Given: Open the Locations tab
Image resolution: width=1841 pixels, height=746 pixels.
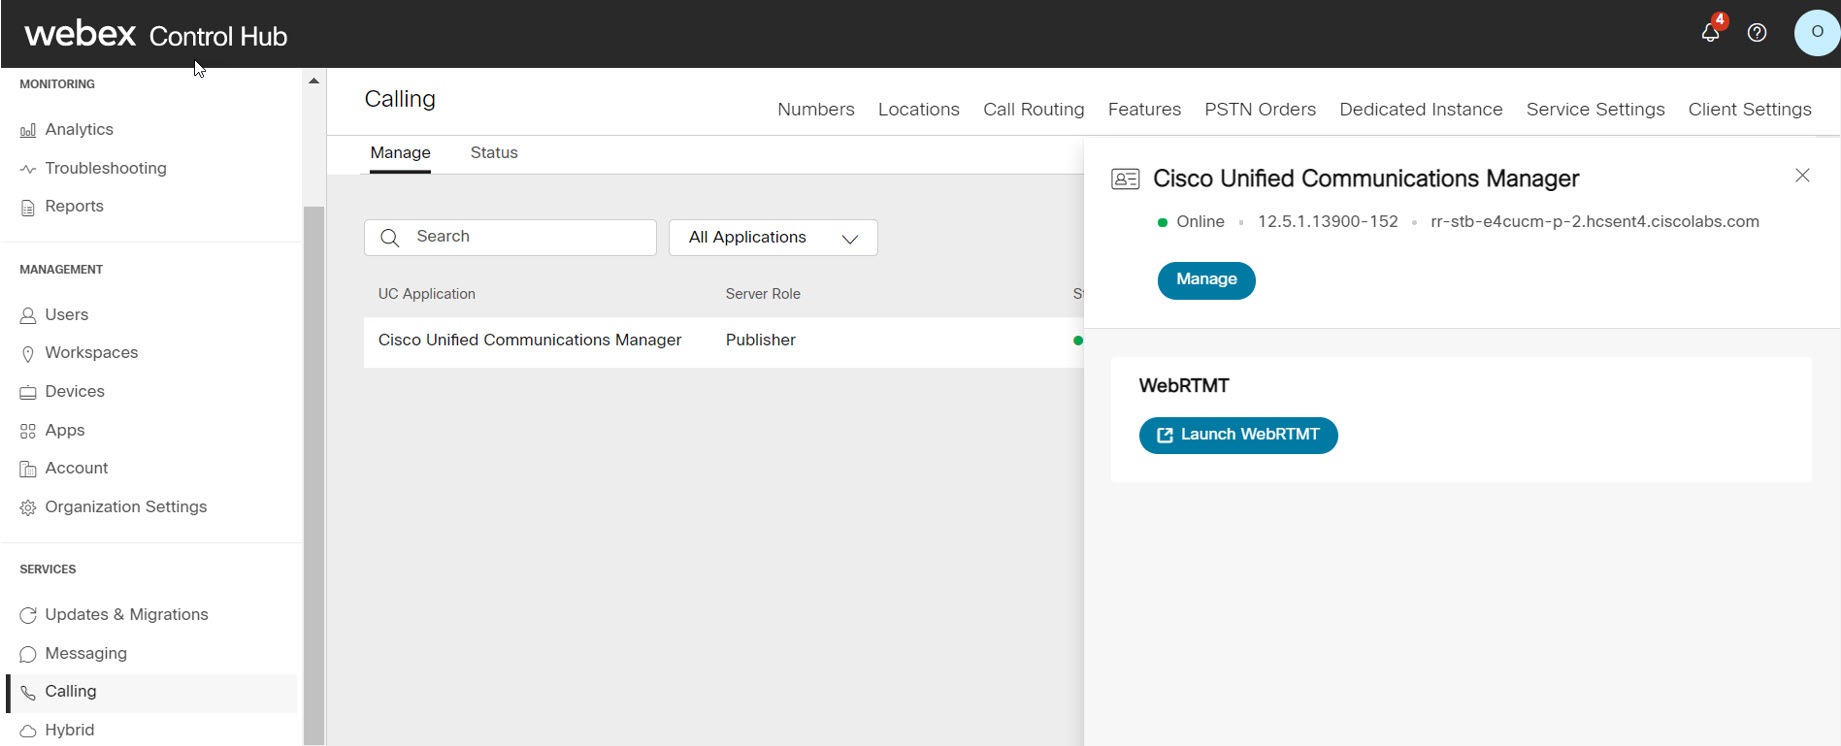Looking at the screenshot, I should [919, 110].
